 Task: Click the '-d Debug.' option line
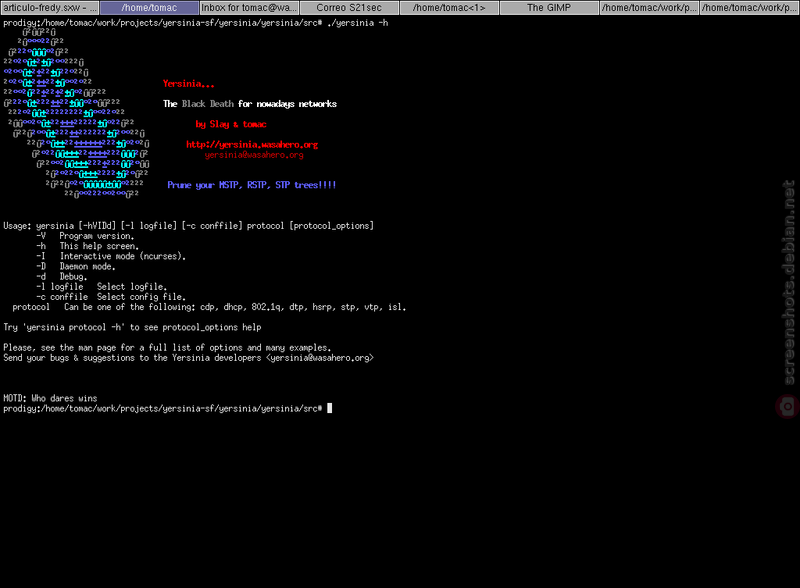[62, 277]
